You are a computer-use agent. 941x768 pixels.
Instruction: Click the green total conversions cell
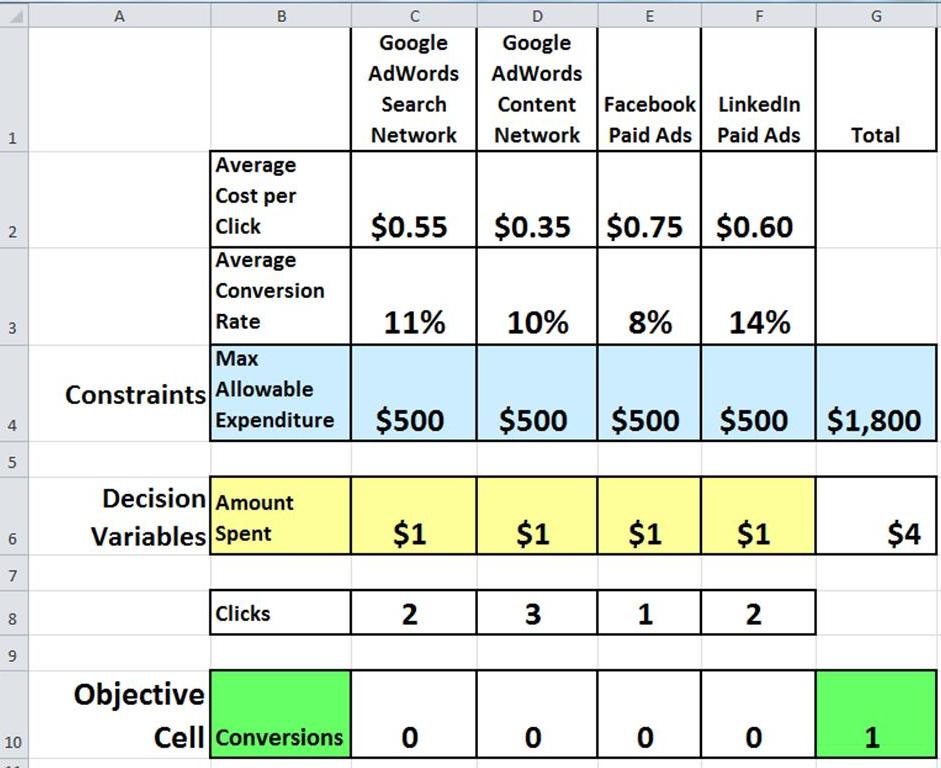pos(876,715)
